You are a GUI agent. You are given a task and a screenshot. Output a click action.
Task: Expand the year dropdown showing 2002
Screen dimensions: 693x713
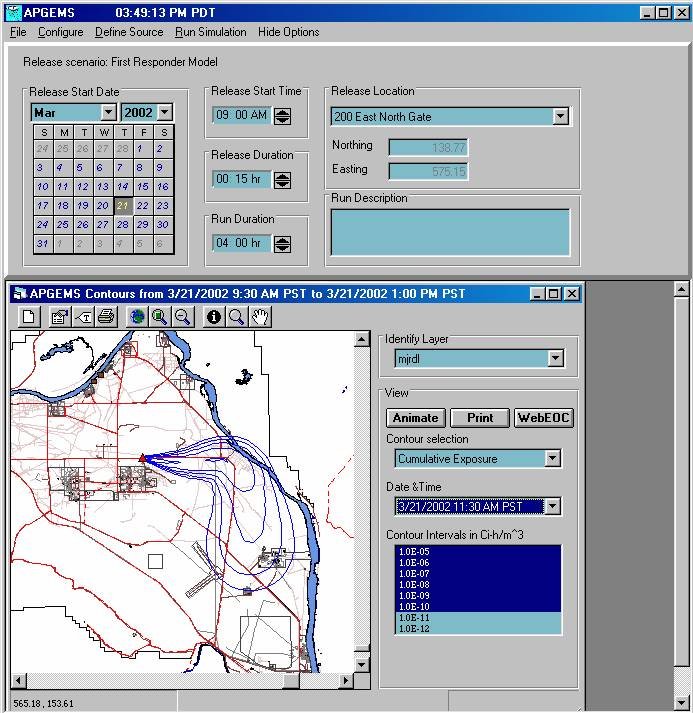(x=165, y=112)
